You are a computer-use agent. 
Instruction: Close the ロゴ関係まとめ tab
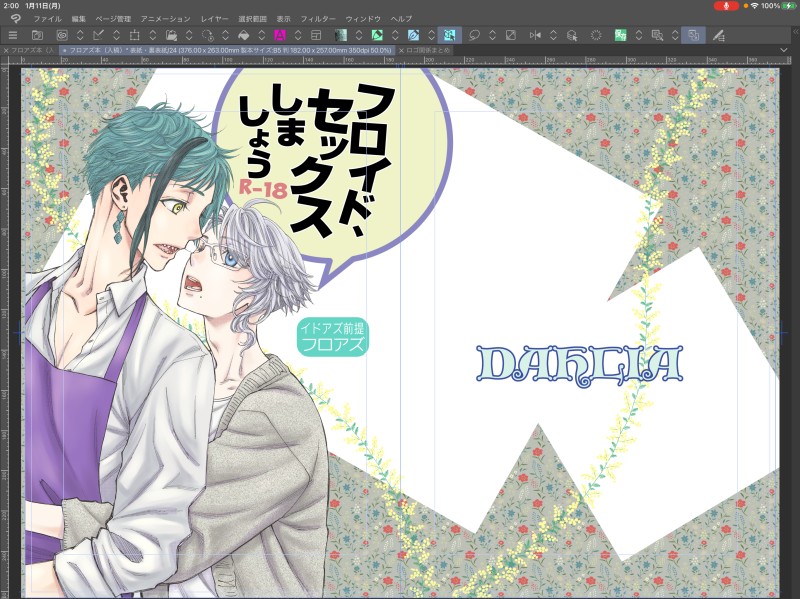[x=401, y=51]
